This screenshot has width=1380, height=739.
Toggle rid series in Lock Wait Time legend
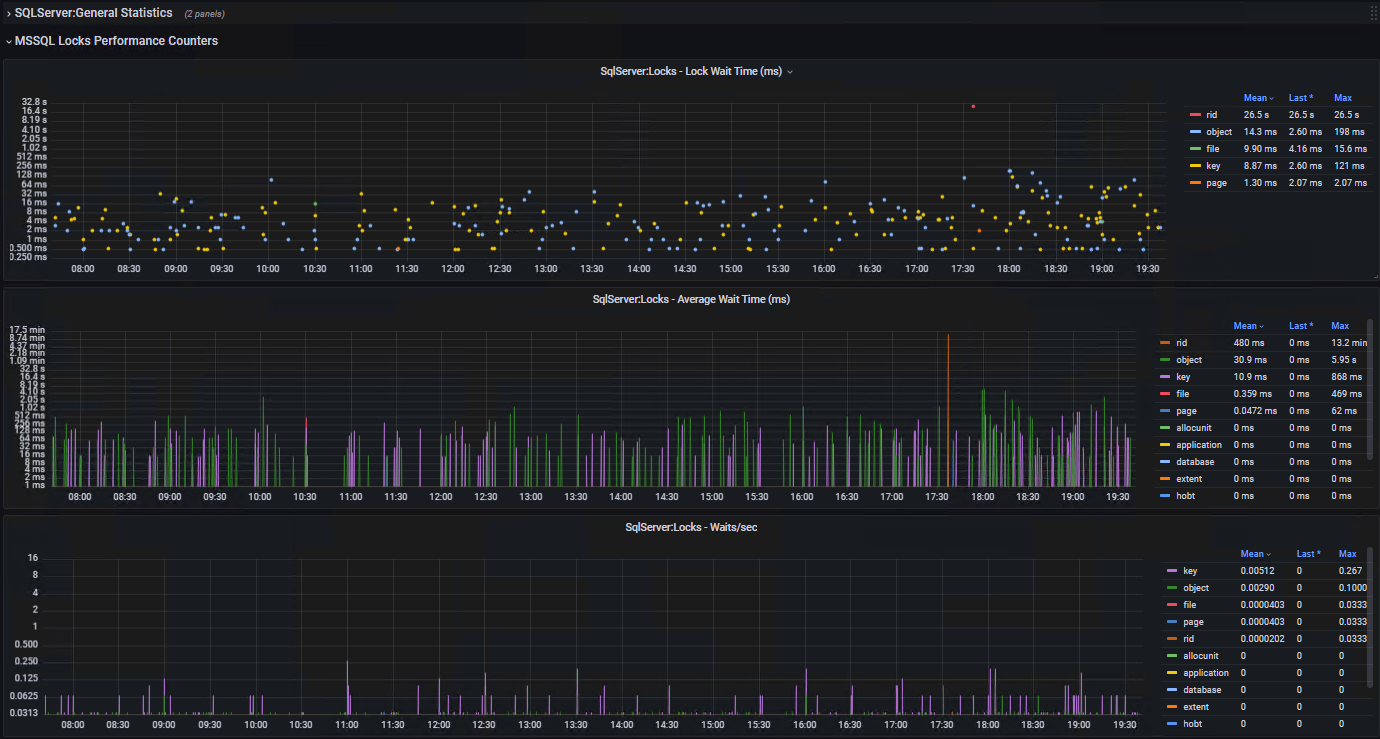coord(1211,115)
